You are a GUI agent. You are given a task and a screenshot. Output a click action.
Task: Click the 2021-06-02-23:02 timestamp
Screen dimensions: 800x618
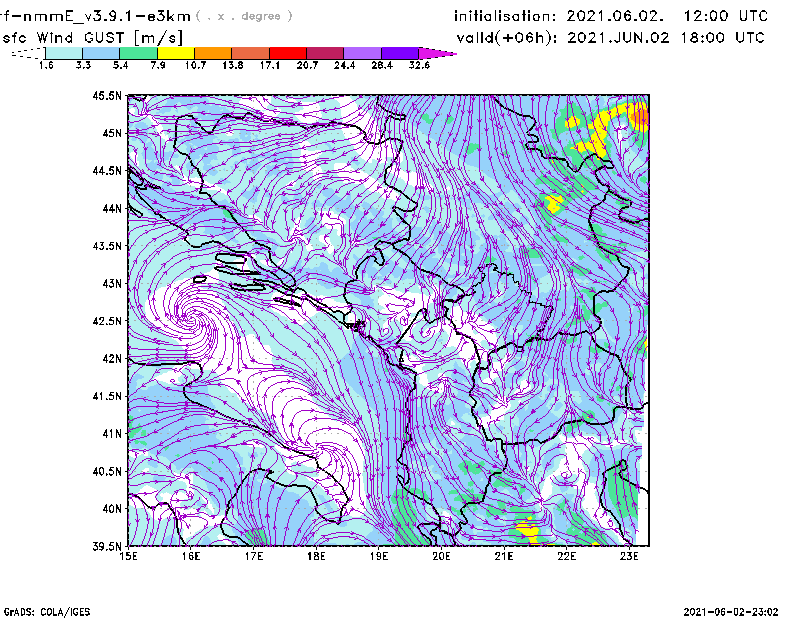point(731,612)
